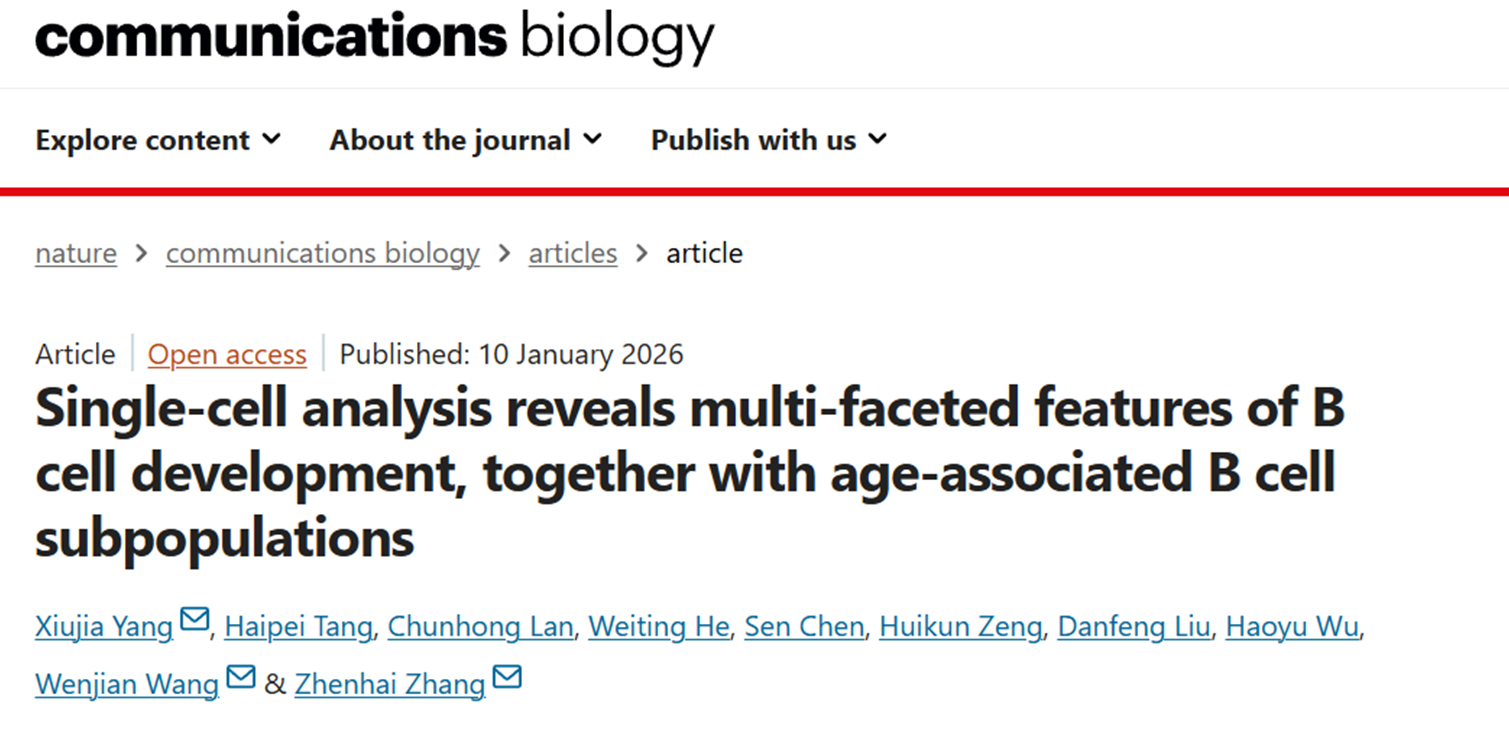Expand the Publish with us menu

(768, 140)
